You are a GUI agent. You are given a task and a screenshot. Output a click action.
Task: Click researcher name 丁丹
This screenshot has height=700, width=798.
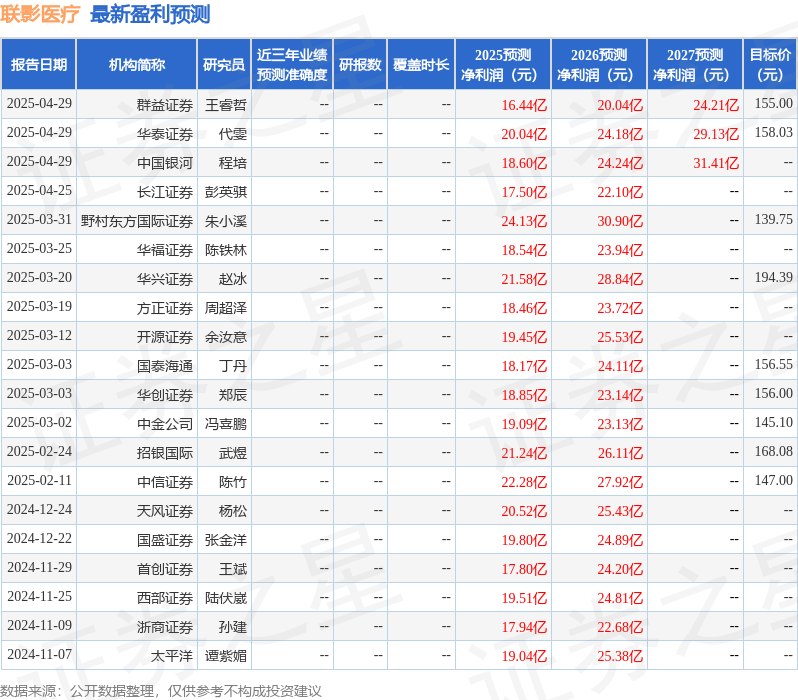click(x=233, y=367)
